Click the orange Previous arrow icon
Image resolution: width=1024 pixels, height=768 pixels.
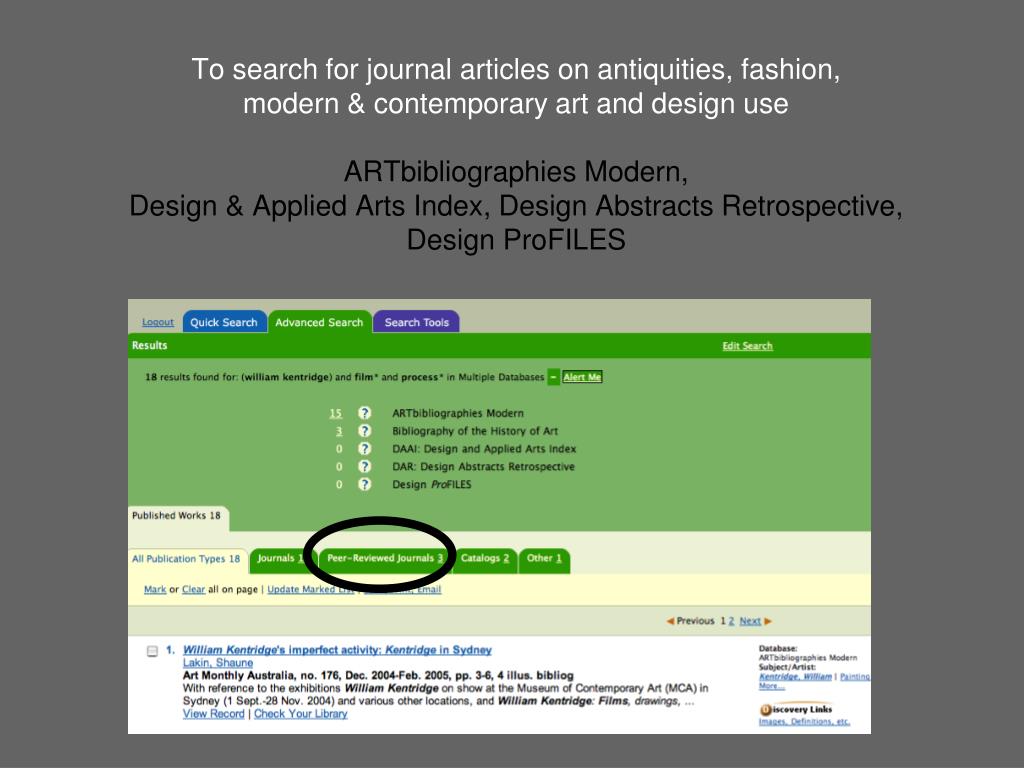coord(670,621)
